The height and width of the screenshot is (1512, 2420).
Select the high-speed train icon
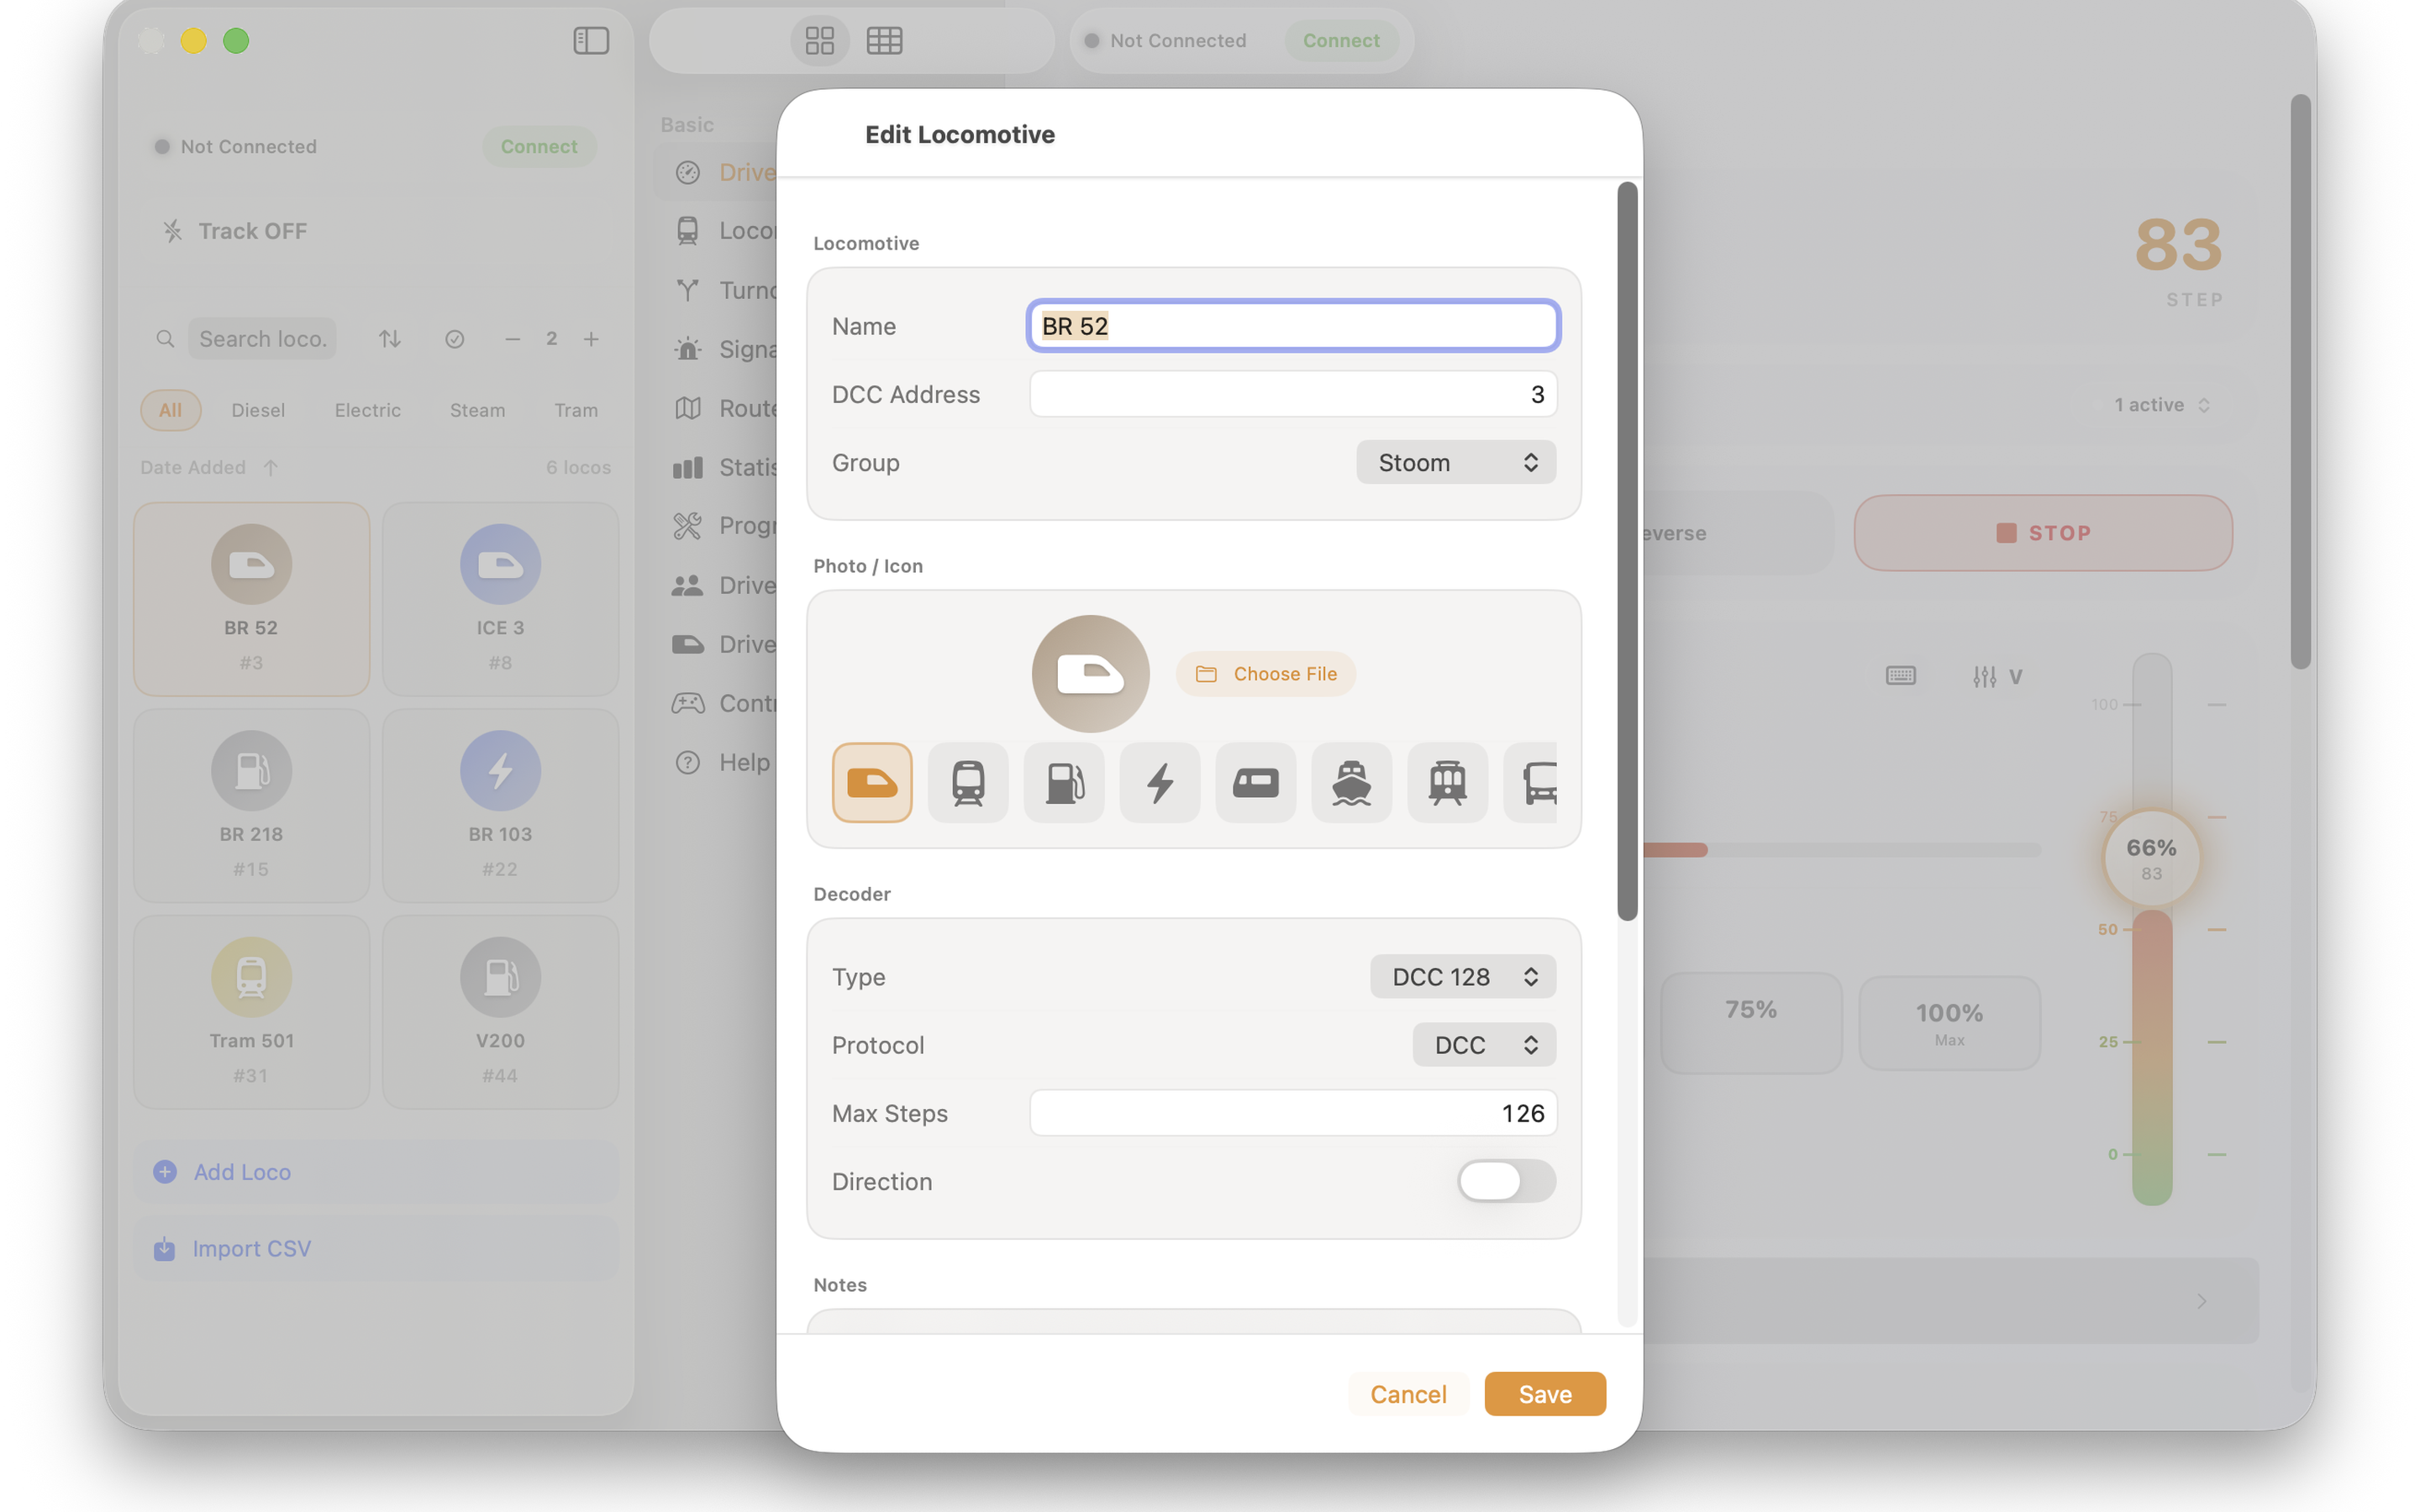tap(871, 782)
